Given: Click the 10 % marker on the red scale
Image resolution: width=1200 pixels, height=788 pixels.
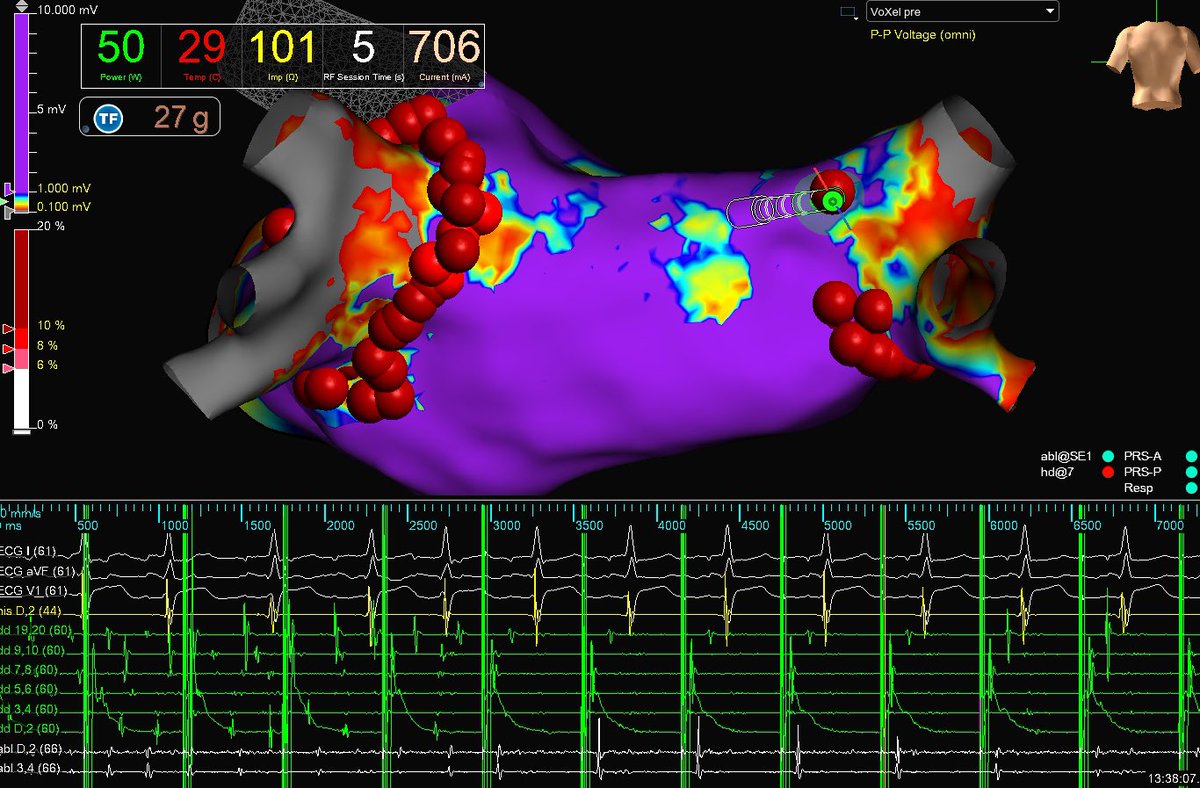Looking at the screenshot, I should pos(9,328).
